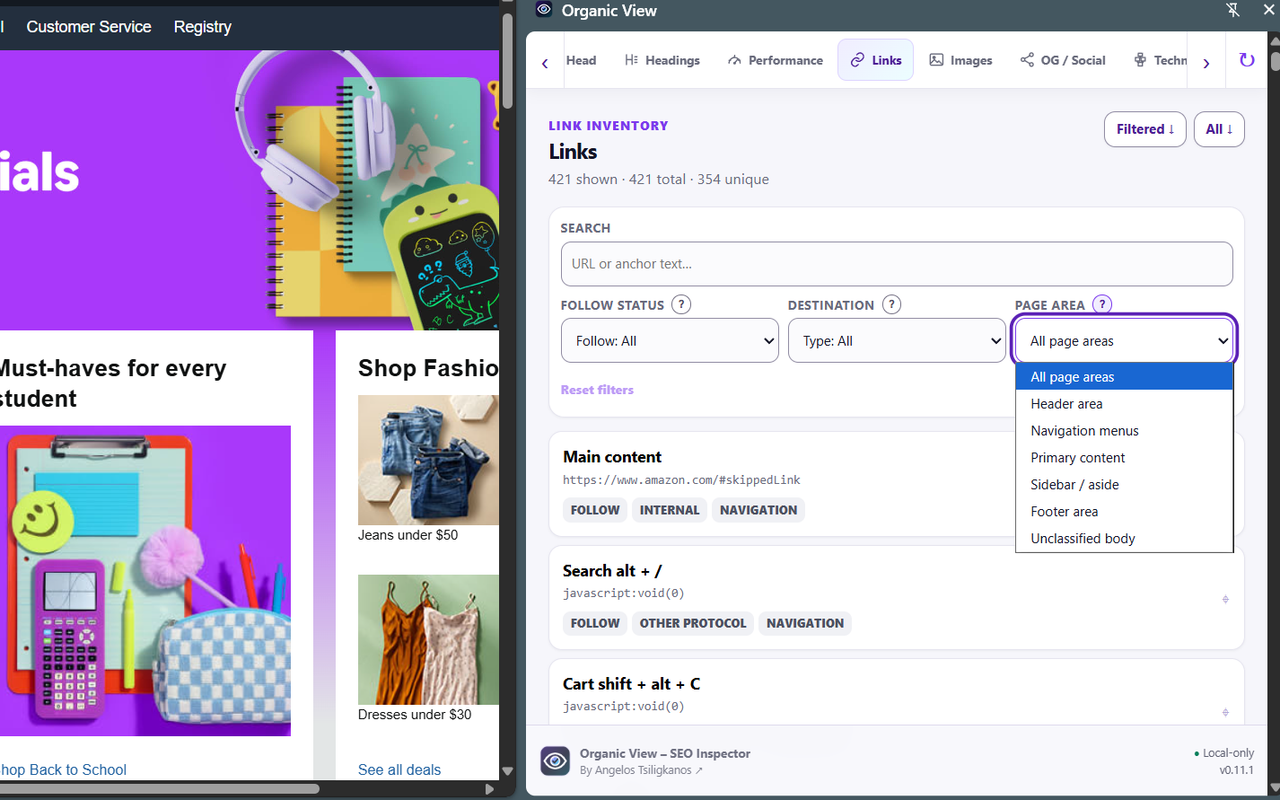This screenshot has height=800, width=1280.
Task: Select the Links tab
Action: pyautogui.click(x=876, y=60)
